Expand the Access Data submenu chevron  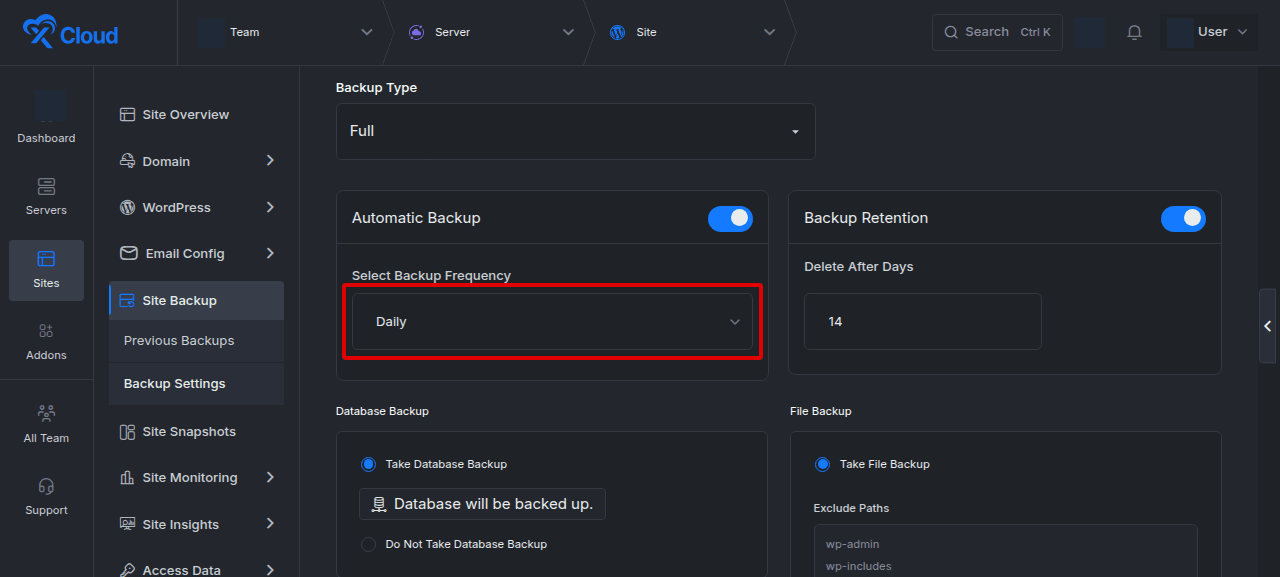270,570
